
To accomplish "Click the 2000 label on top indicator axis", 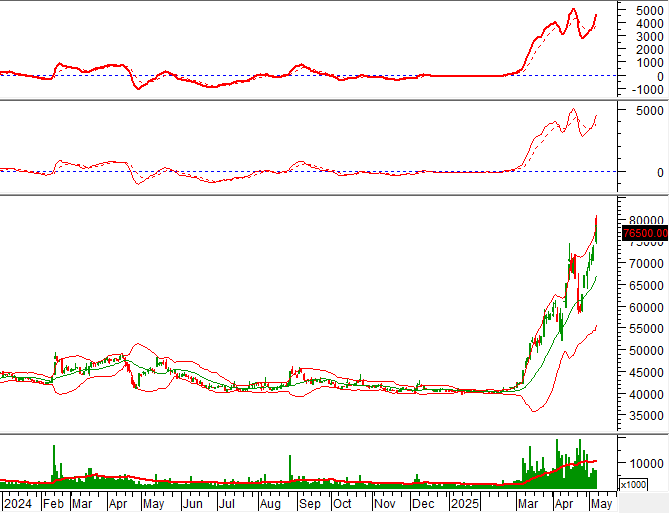I will pyautogui.click(x=650, y=50).
